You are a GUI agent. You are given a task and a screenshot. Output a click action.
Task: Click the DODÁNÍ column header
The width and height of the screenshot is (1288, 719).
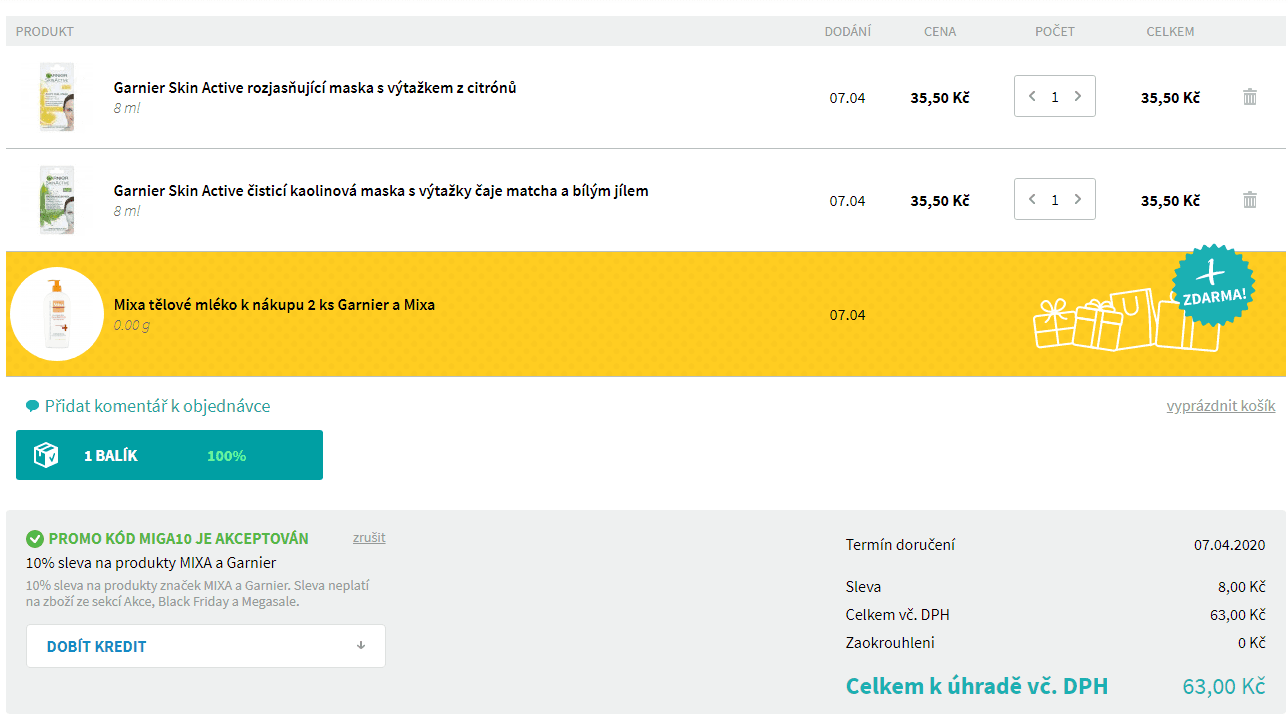[x=848, y=31]
